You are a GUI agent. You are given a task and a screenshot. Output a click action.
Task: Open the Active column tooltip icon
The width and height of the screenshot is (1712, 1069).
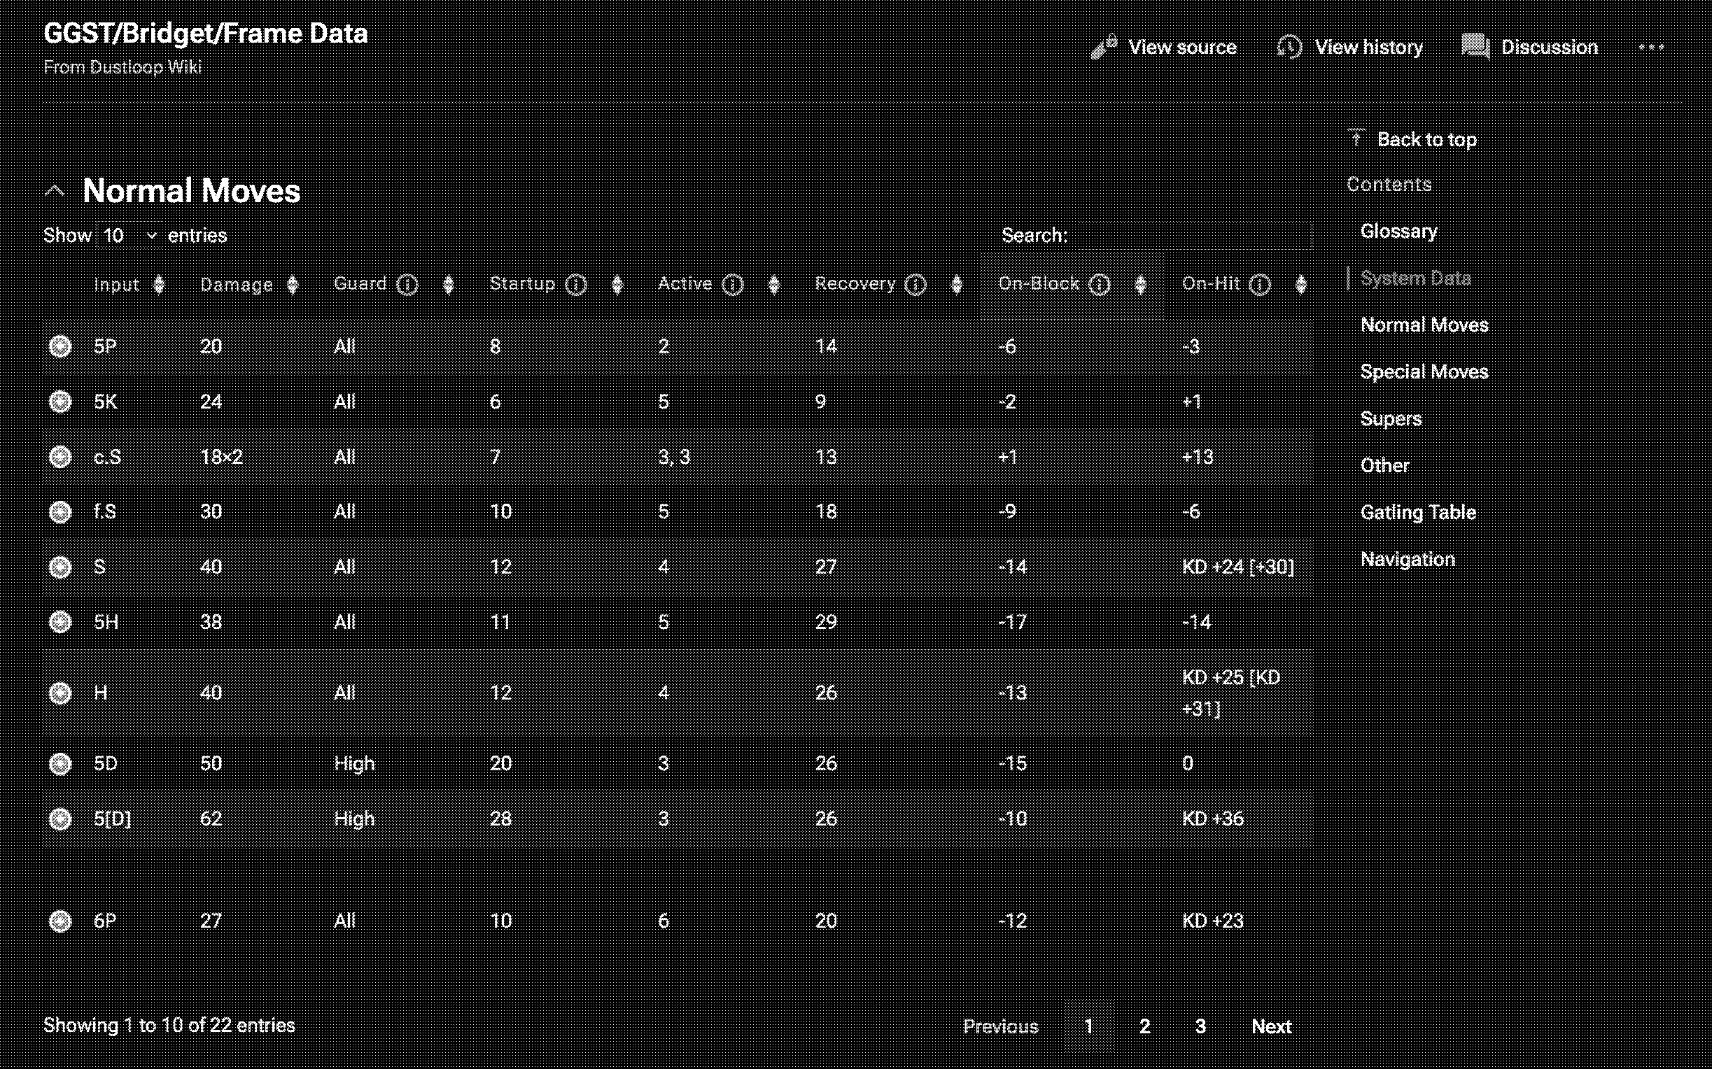click(734, 284)
